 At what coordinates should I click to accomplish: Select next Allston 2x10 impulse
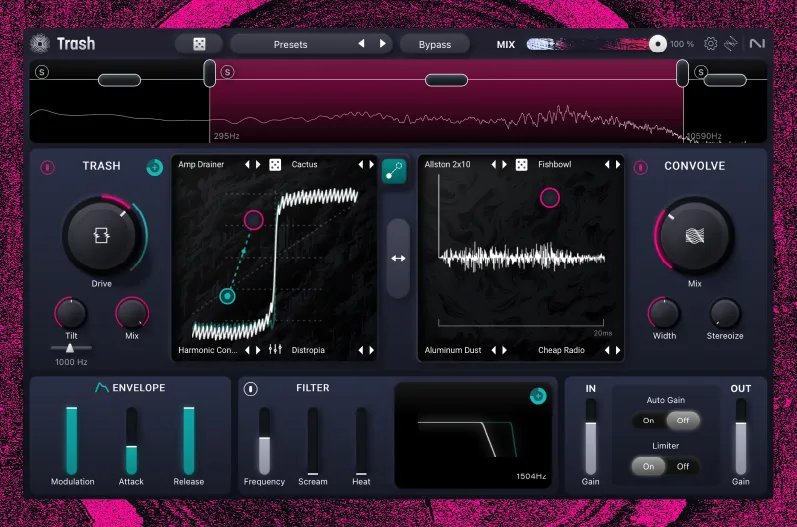click(x=505, y=165)
